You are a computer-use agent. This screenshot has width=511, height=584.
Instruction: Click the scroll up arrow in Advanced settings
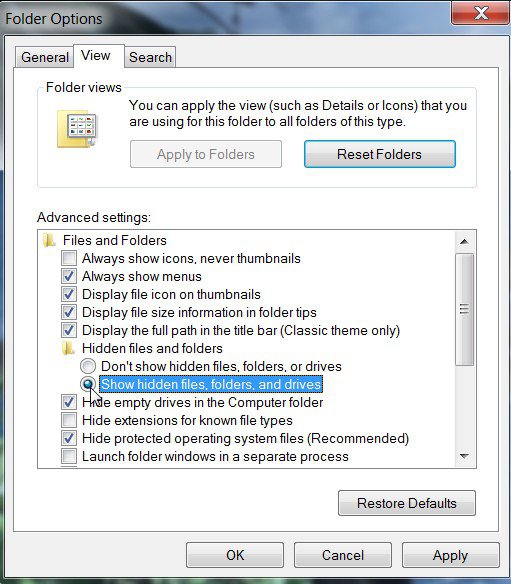[464, 242]
